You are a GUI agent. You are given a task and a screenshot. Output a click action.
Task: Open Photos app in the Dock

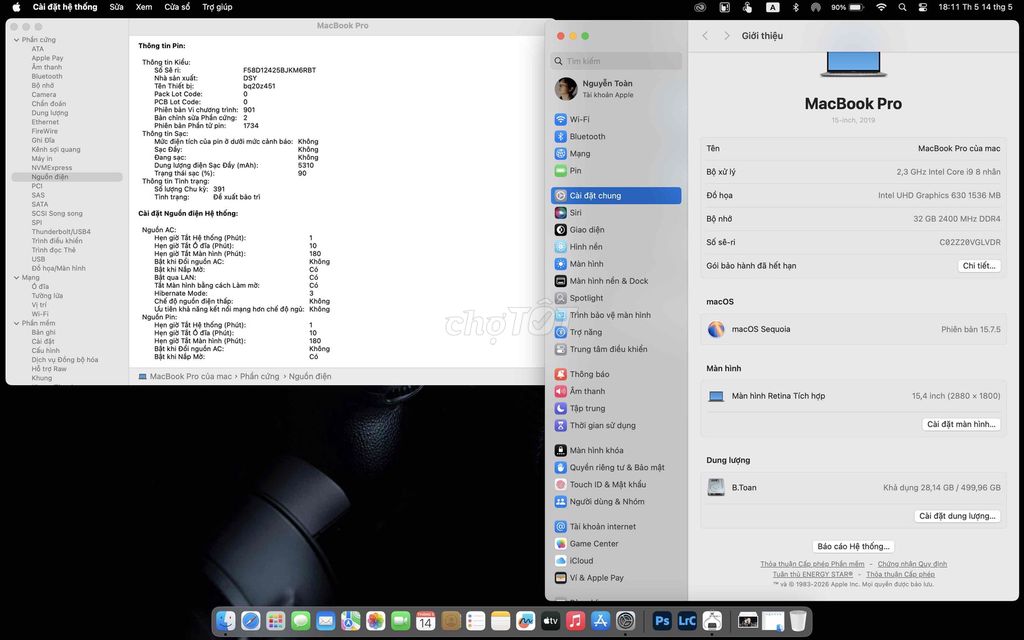point(376,620)
